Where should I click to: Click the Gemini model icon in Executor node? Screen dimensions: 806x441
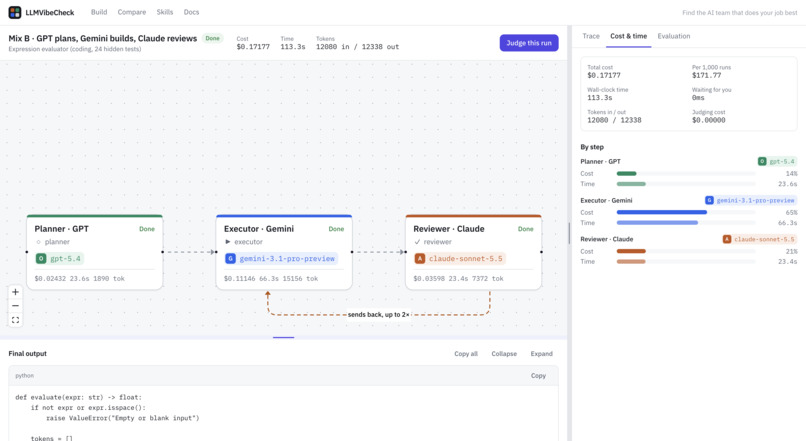(230, 259)
